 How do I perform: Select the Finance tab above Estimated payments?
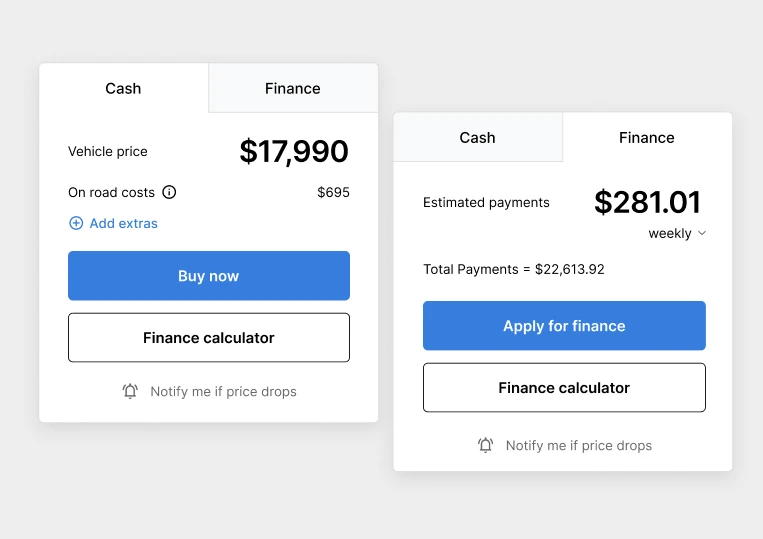(x=647, y=137)
